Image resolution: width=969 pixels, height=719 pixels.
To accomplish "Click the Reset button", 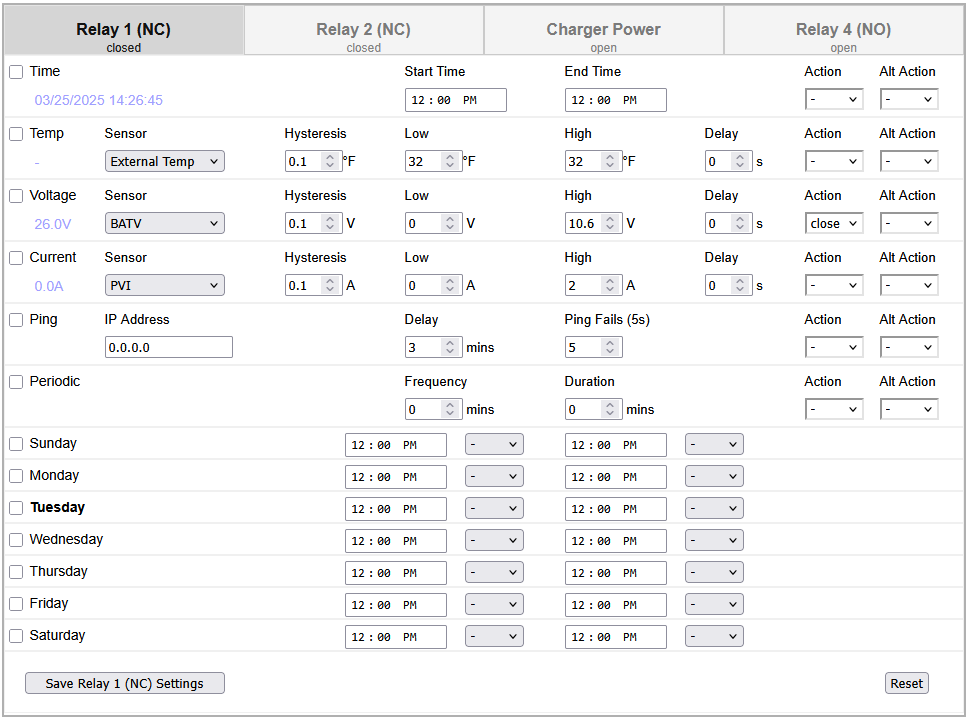I will (907, 683).
